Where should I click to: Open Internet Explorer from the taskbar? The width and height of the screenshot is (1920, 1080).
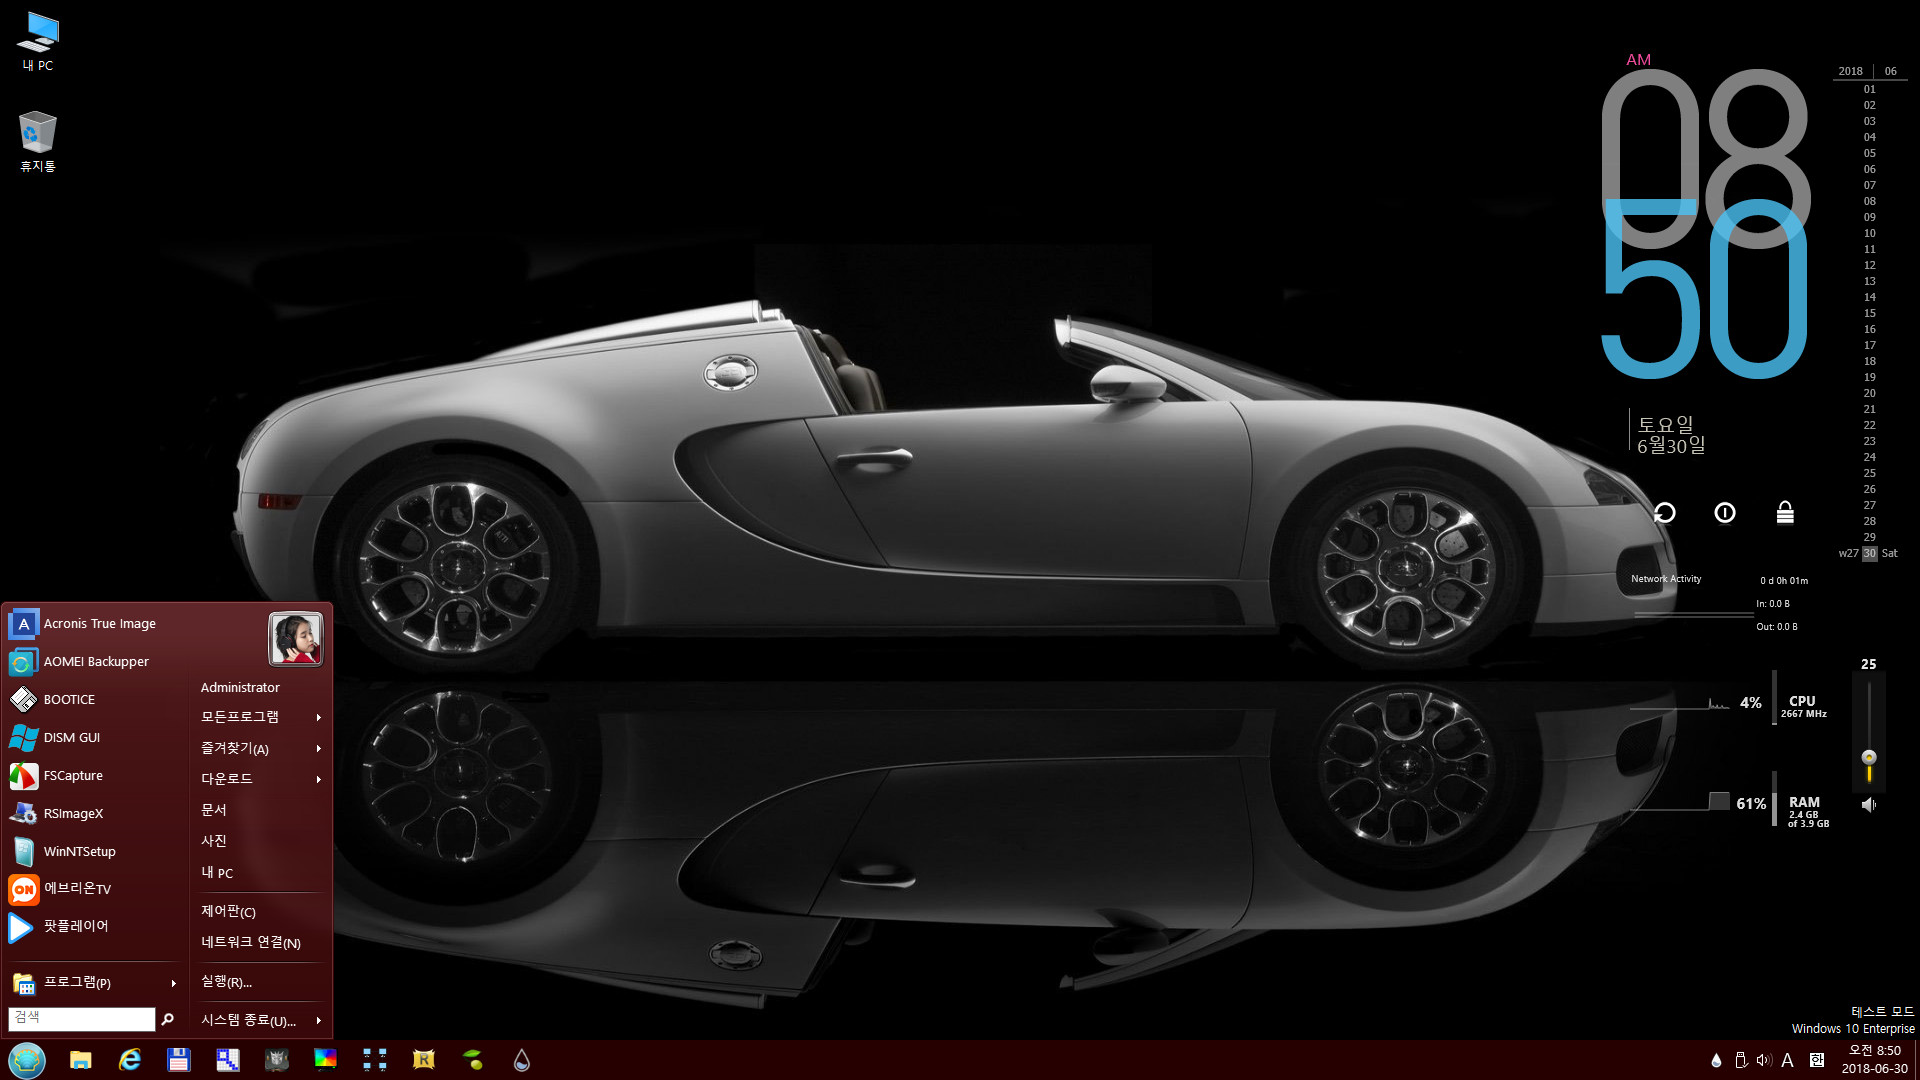click(130, 1060)
